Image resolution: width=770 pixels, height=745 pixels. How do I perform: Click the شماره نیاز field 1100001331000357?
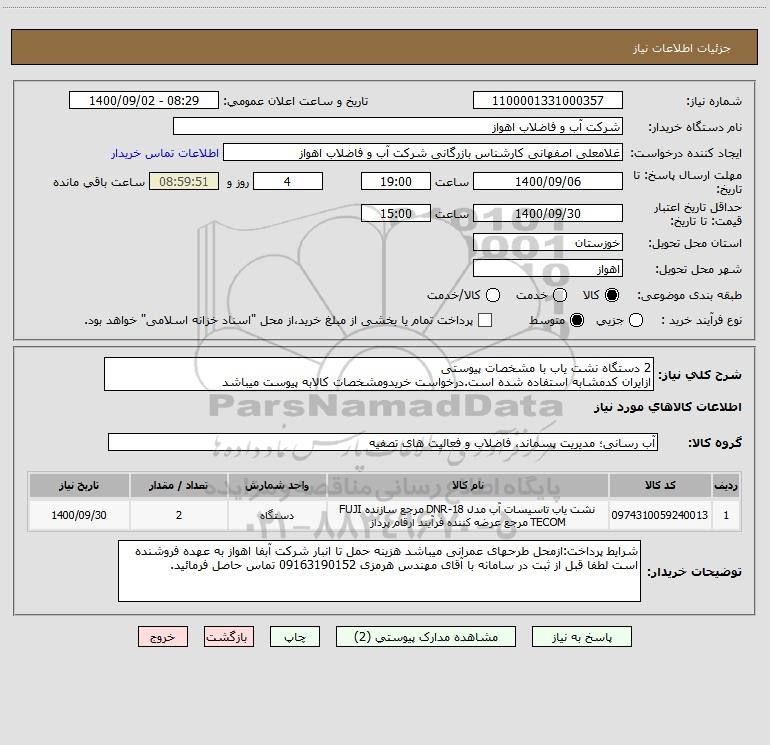[548, 100]
